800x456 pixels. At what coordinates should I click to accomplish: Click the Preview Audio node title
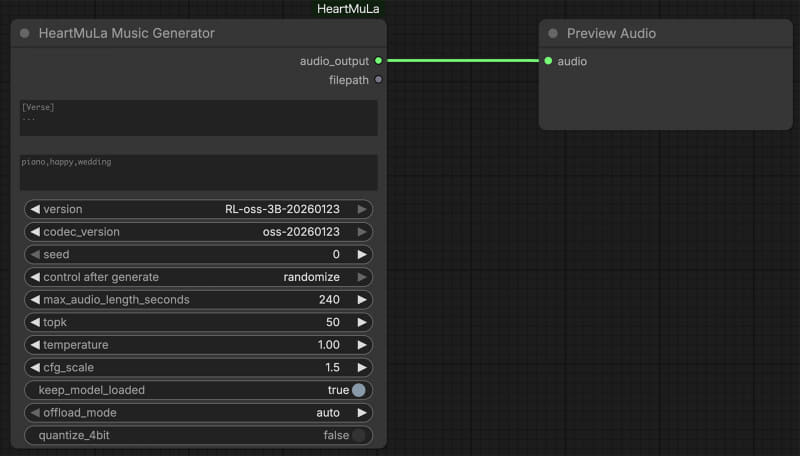point(611,34)
